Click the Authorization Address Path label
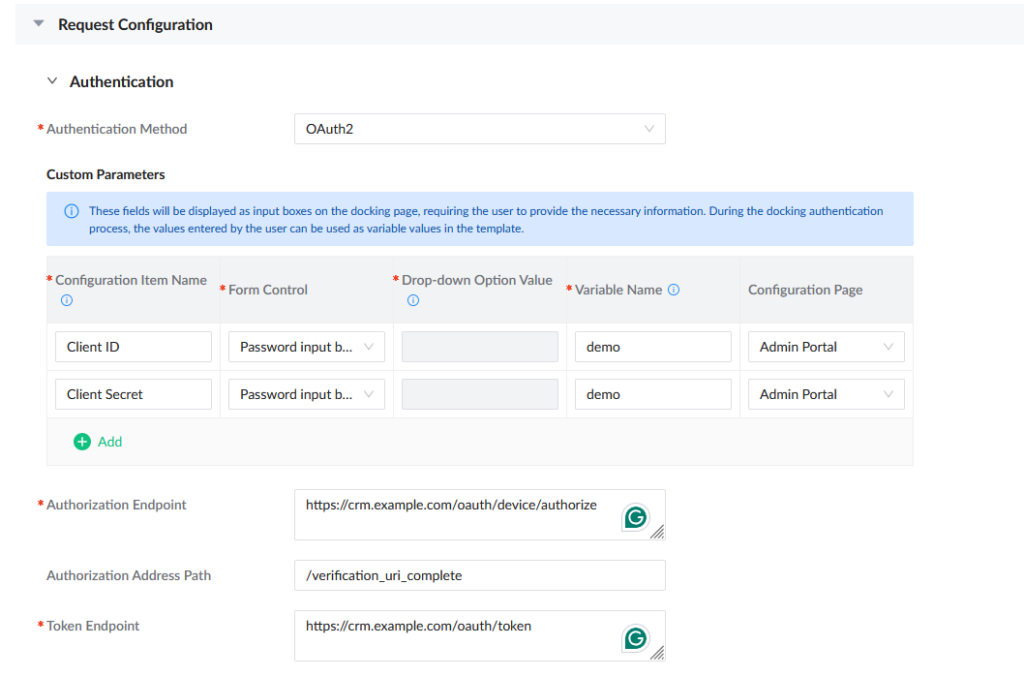Image resolution: width=1024 pixels, height=677 pixels. pos(129,575)
